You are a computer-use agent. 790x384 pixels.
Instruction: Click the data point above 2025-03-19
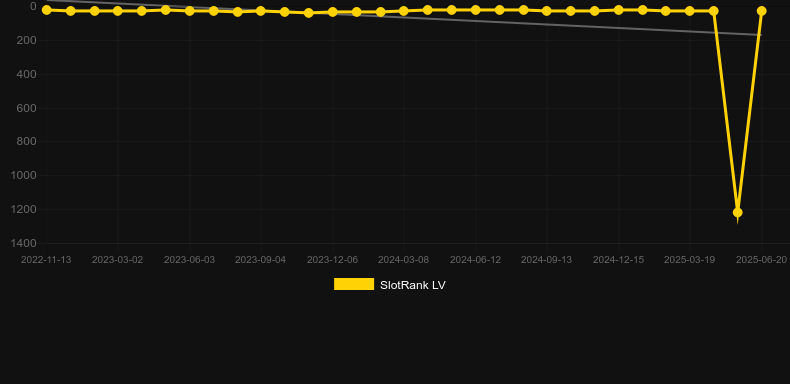click(690, 11)
